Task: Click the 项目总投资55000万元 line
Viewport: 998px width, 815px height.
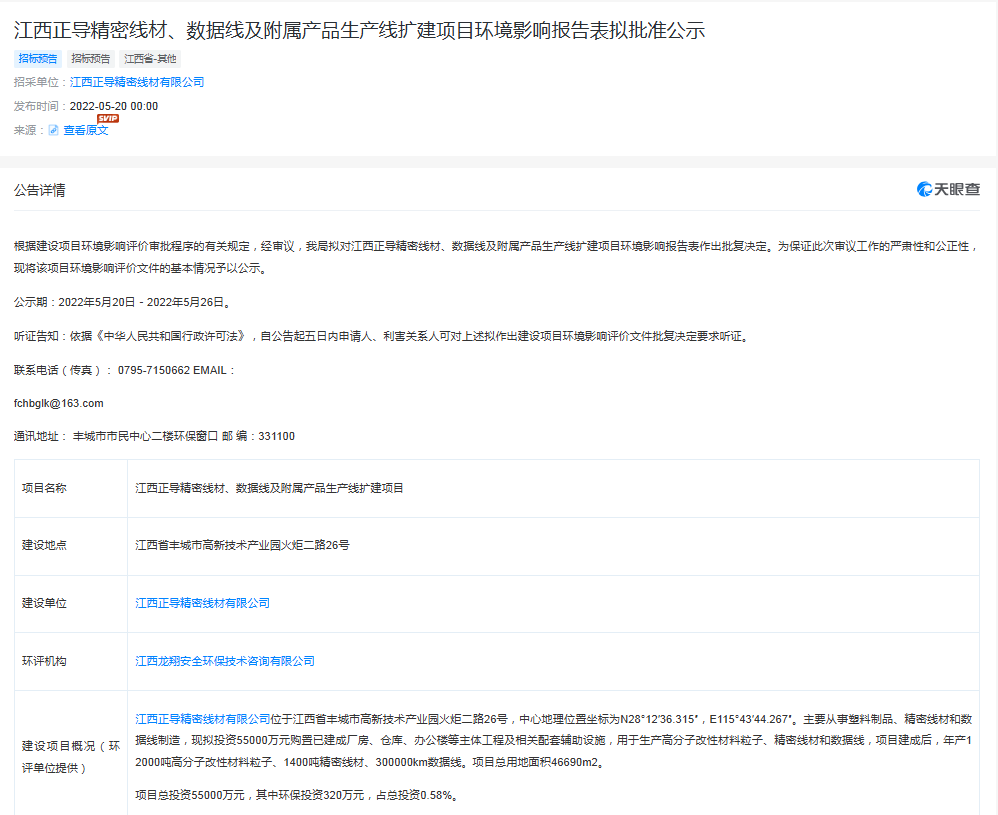Action: 297,795
